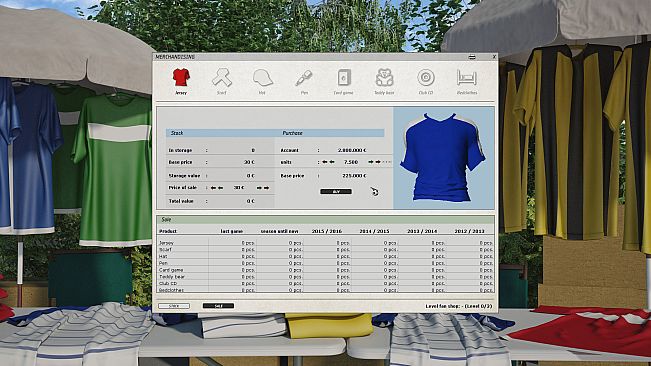Click the outermost right arrow for units

[378, 162]
